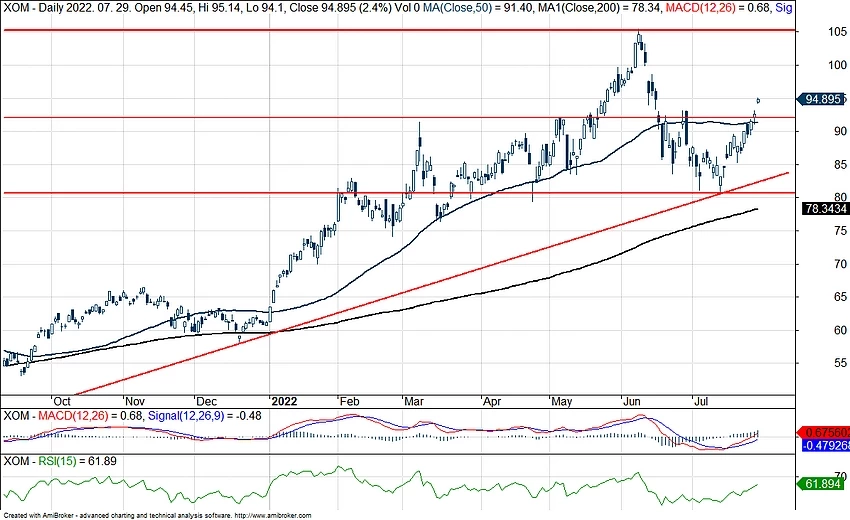Screen dimensions: 850x520
Task: Click the 'Jun' date axis label
Action: pyautogui.click(x=632, y=402)
